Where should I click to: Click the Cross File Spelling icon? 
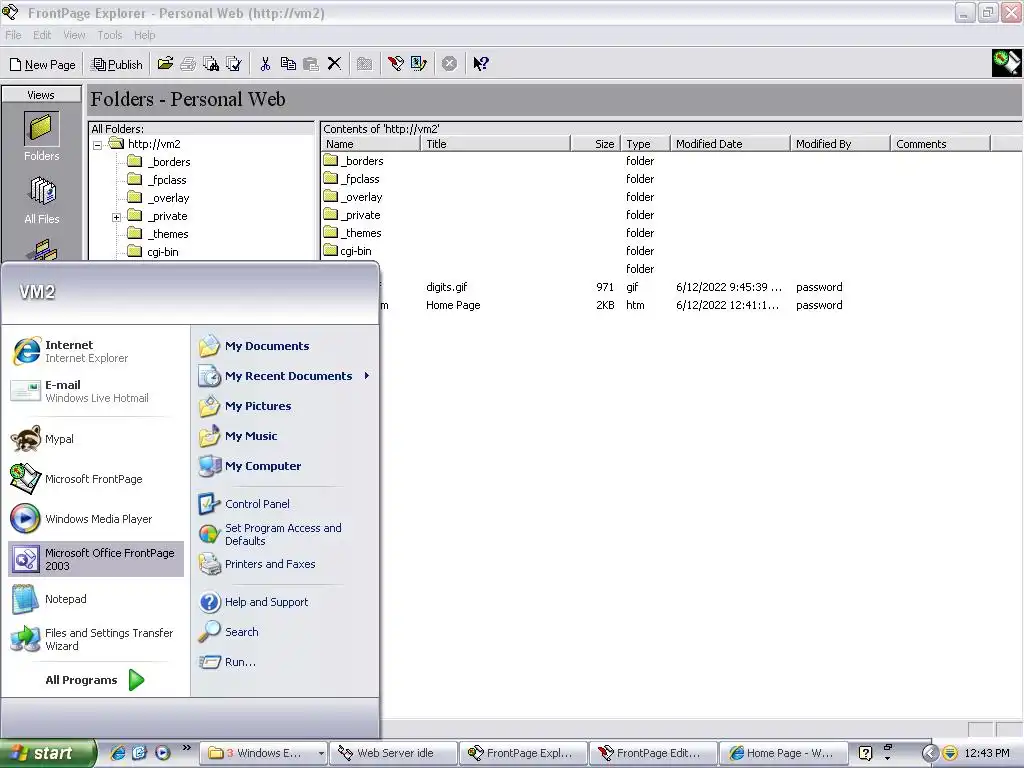point(233,63)
